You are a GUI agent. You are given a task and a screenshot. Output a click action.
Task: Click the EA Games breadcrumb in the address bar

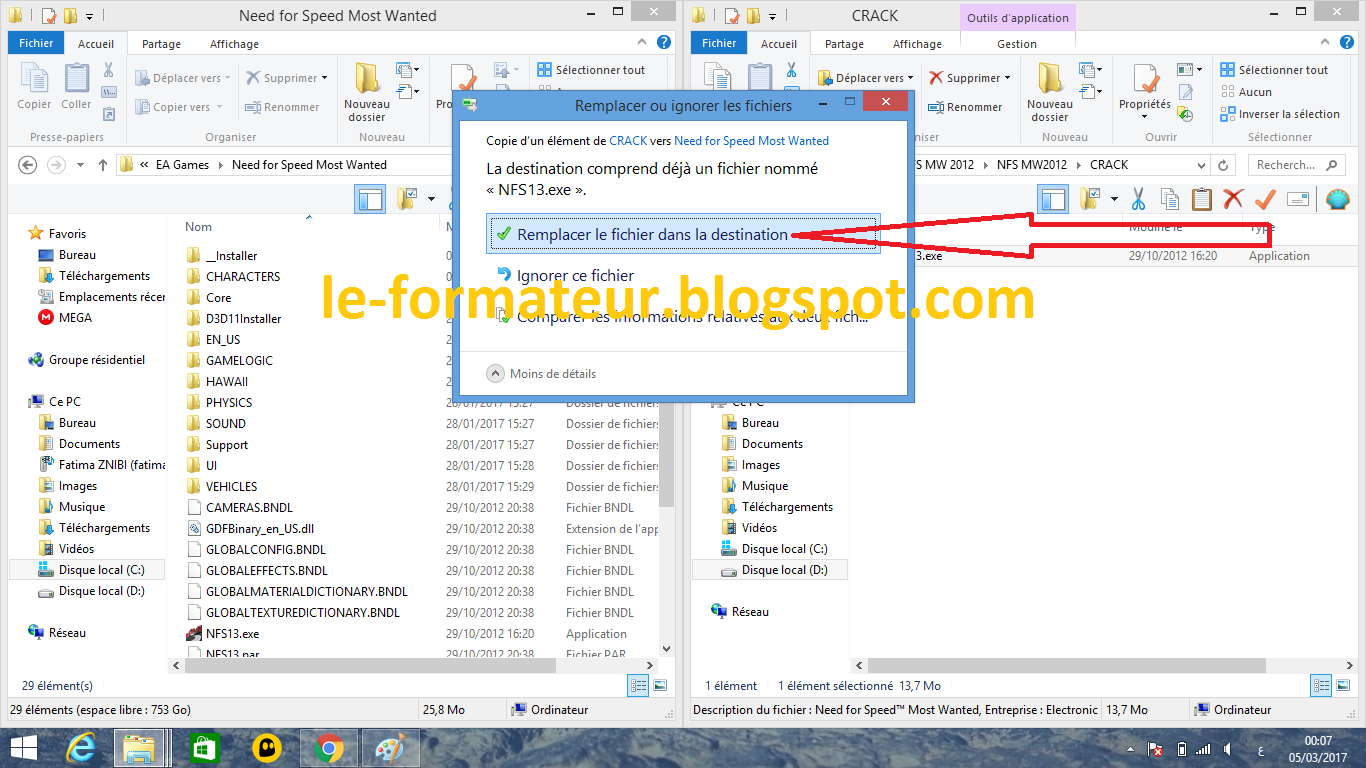(x=182, y=165)
